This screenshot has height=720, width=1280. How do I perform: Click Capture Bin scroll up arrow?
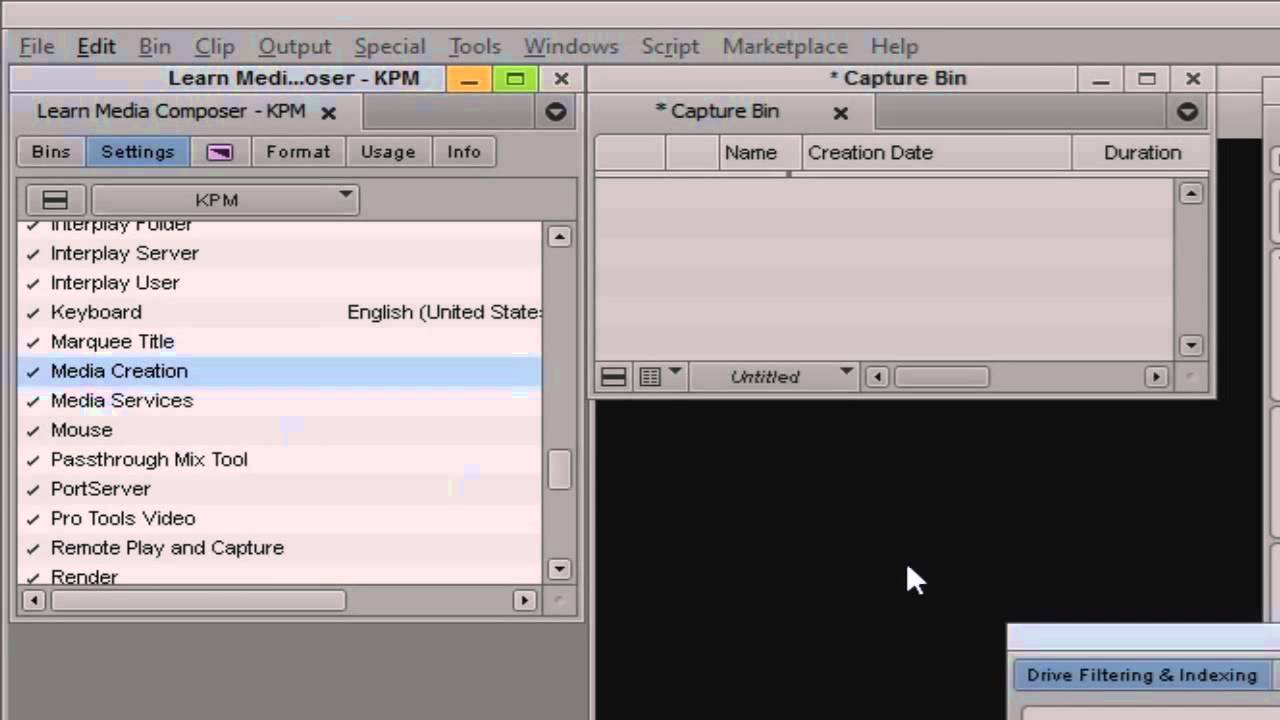[x=1190, y=194]
